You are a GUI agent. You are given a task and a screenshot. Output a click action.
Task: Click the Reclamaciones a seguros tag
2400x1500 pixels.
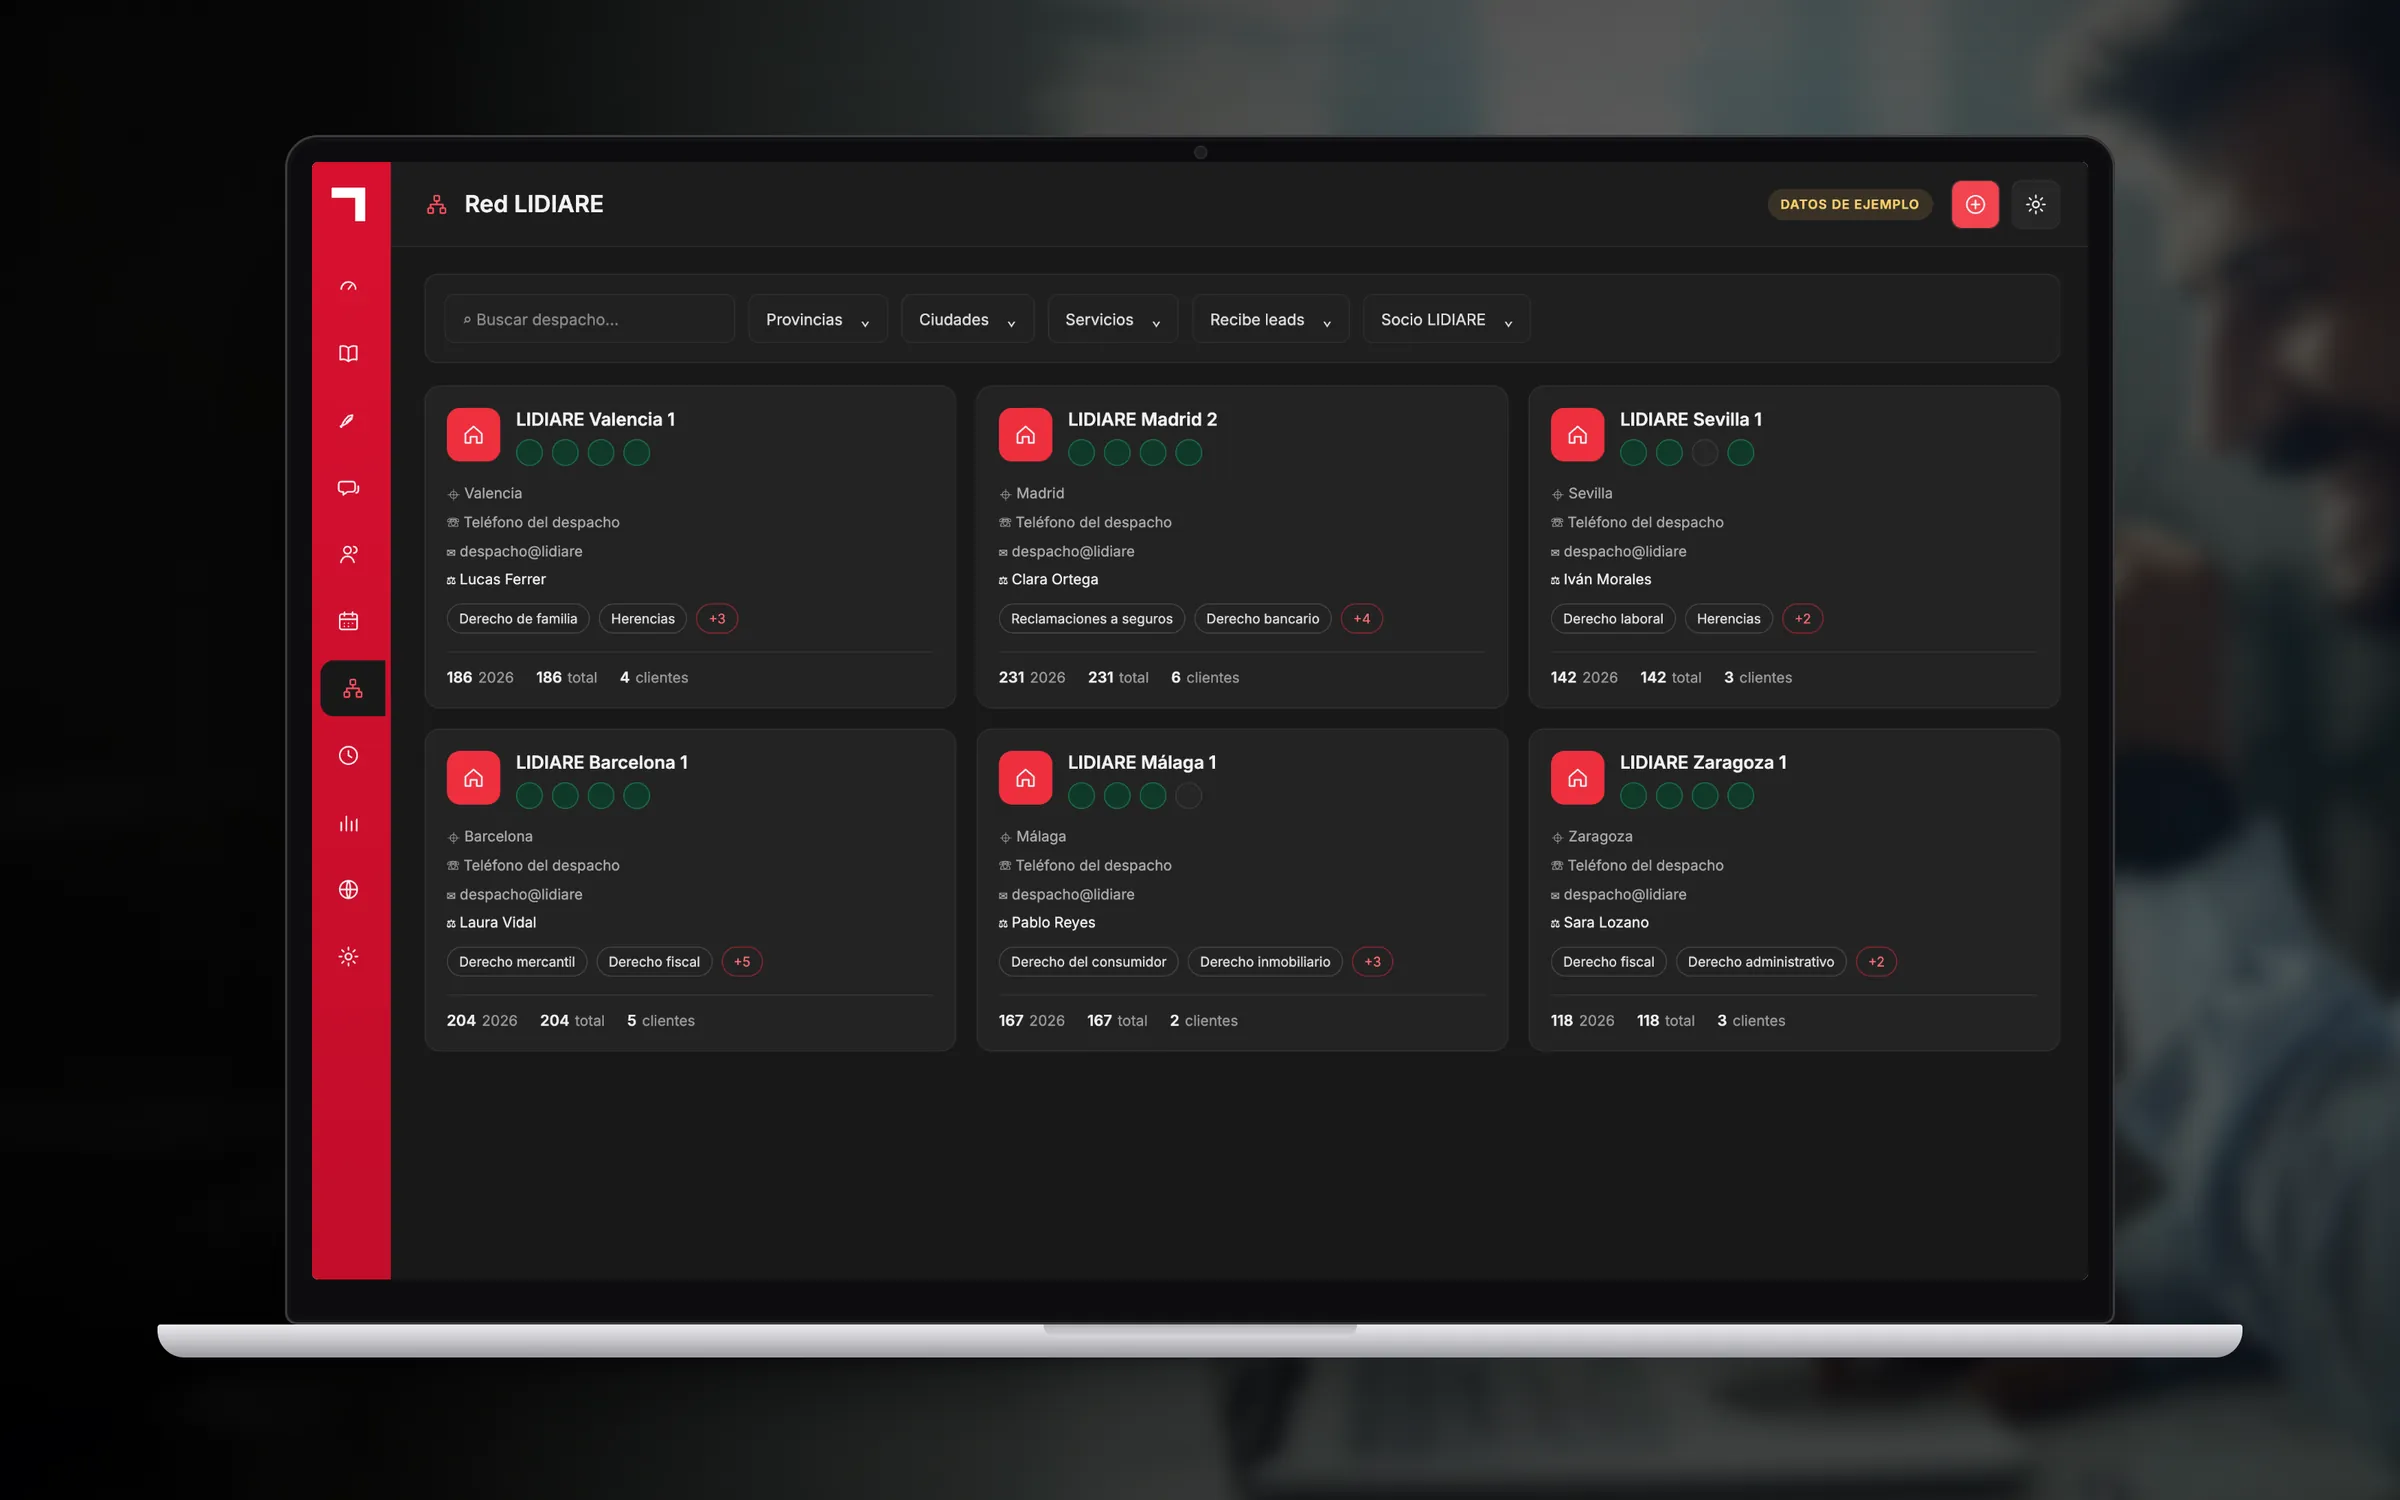coord(1091,619)
